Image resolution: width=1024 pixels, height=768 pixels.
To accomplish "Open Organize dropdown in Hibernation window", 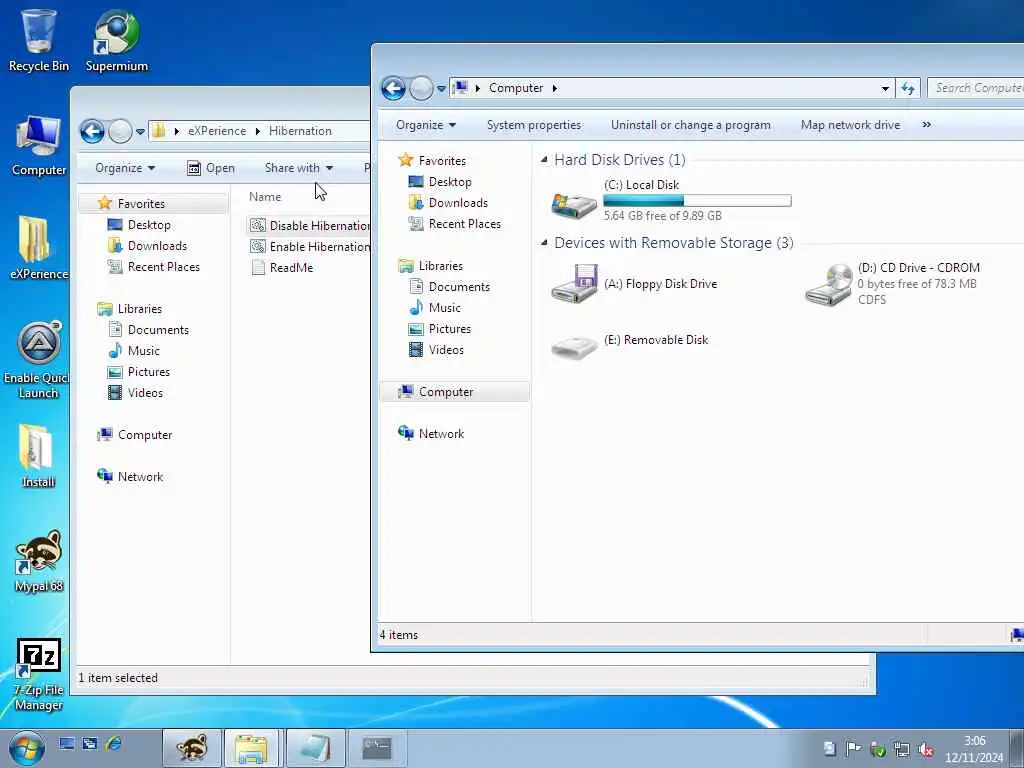I will 125,168.
